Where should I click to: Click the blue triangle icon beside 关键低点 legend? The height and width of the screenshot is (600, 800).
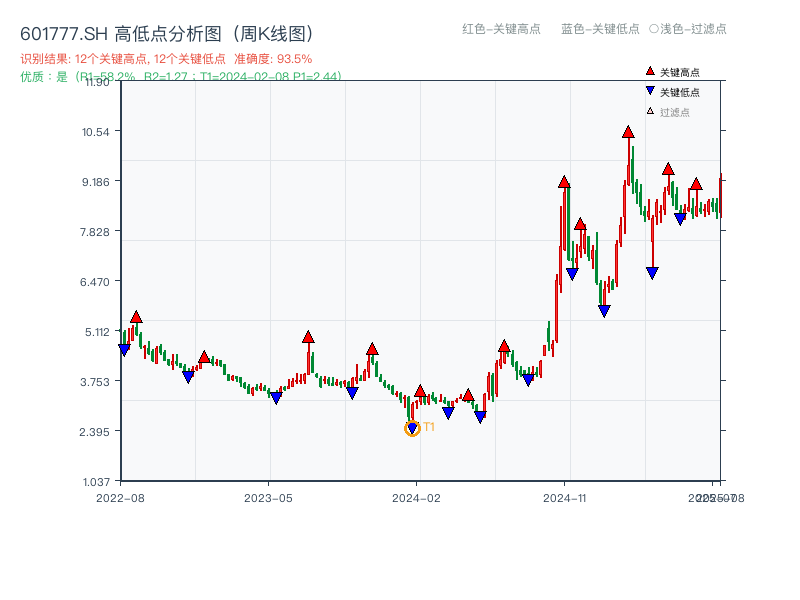pos(650,91)
